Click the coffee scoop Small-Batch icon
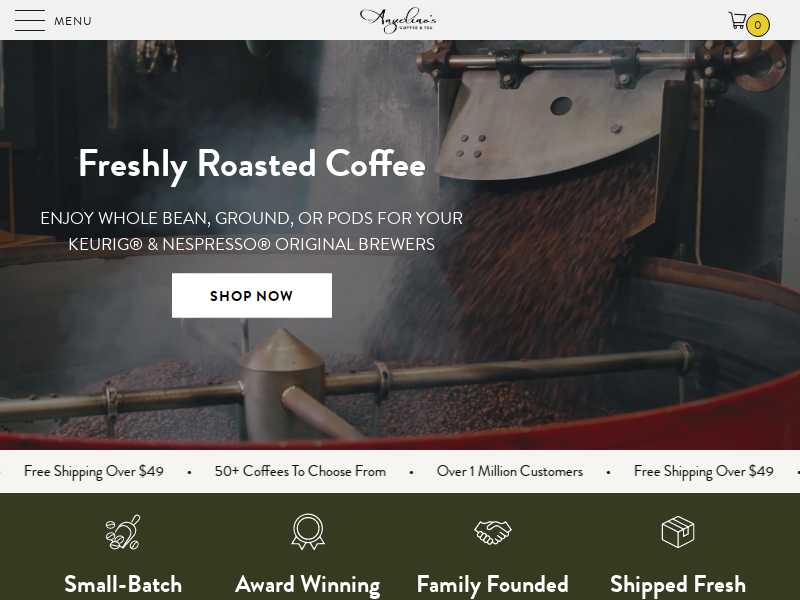This screenshot has height=600, width=800. coord(122,532)
